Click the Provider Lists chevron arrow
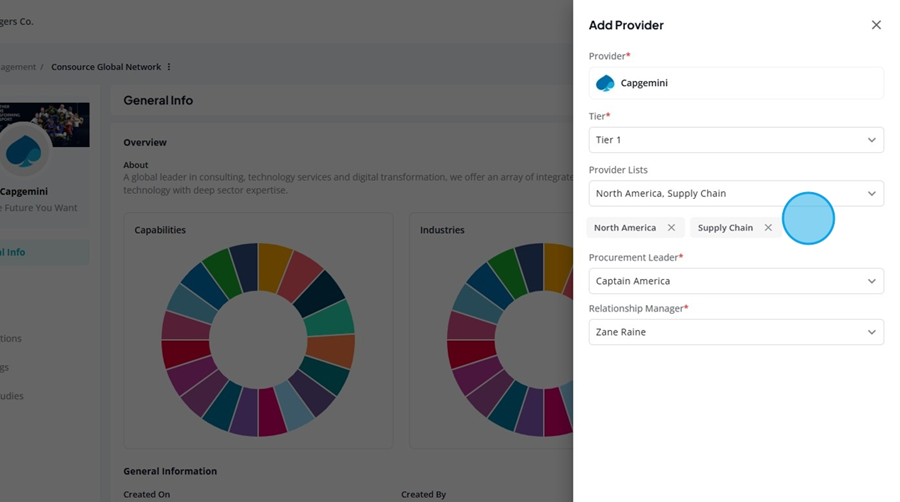The image size is (900, 502). pyautogui.click(x=871, y=194)
